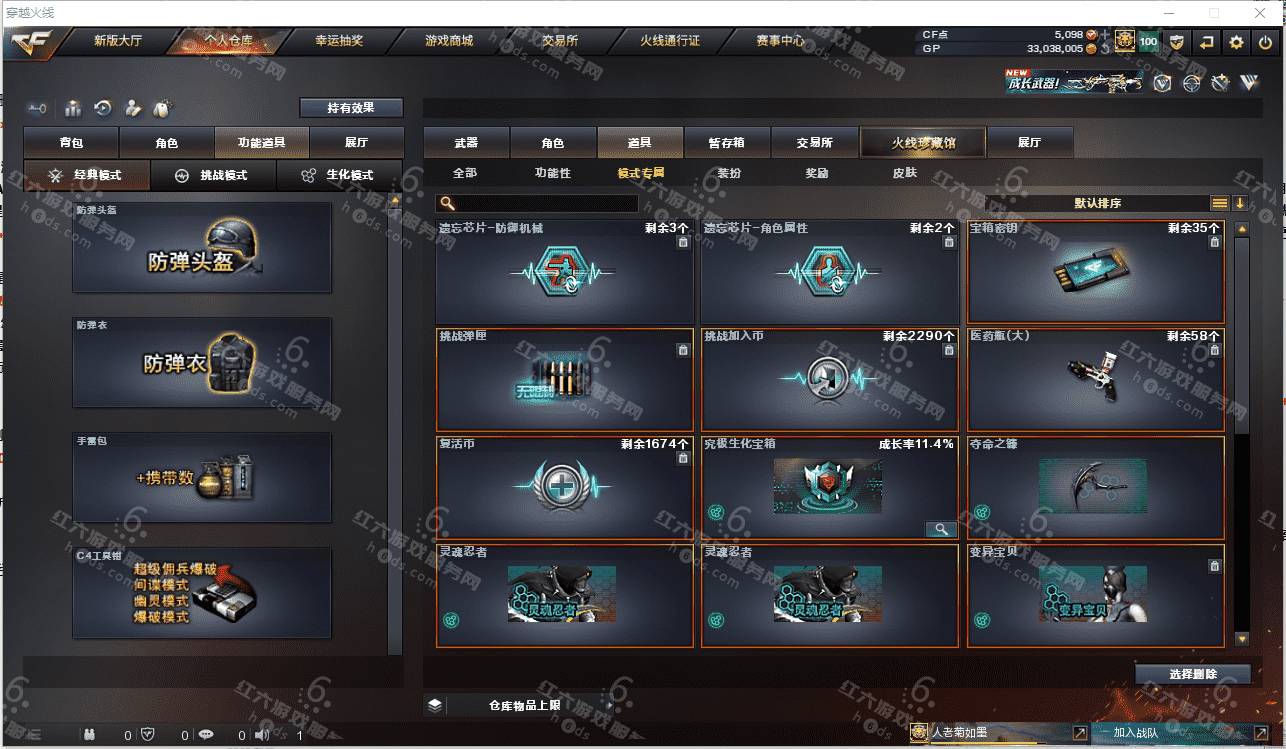The width and height of the screenshot is (1286, 749).
Task: Expand the 仓库物品上限 bar arrow
Action: pyautogui.click(x=610, y=705)
